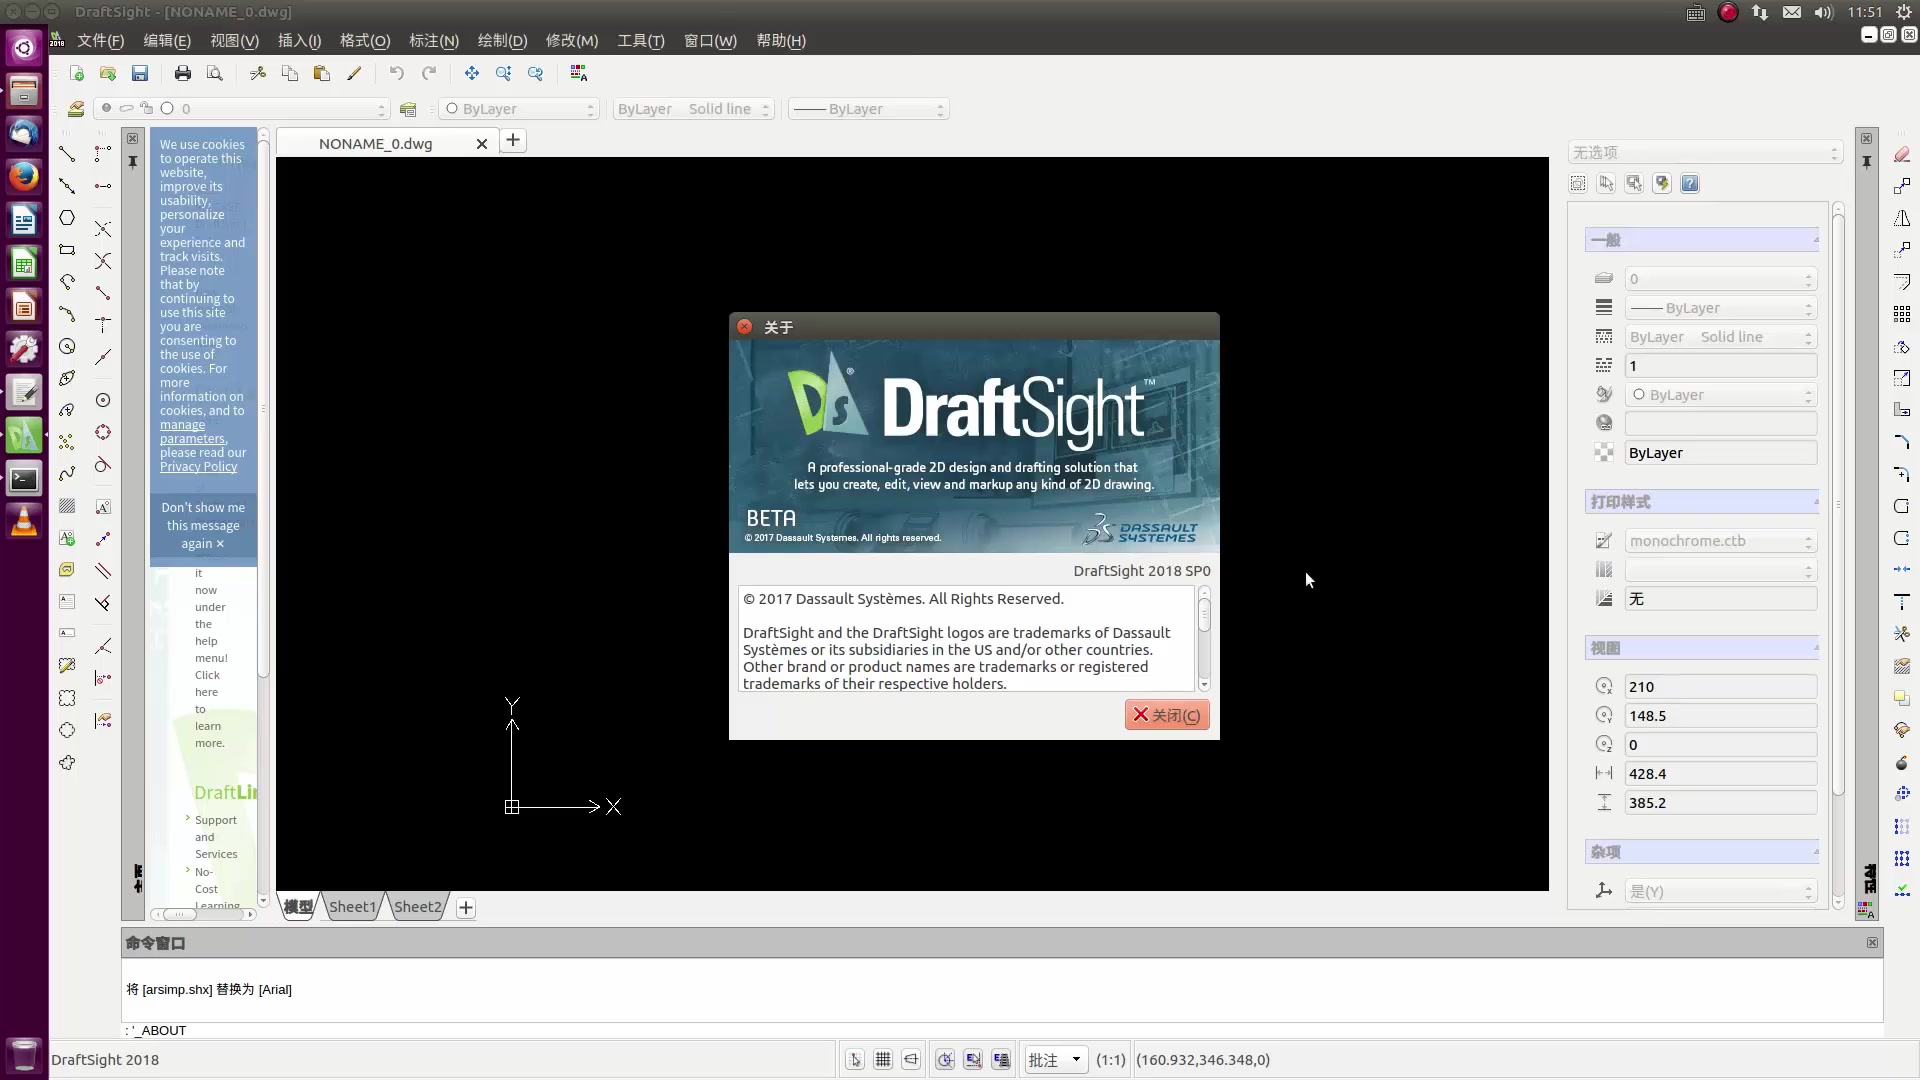The width and height of the screenshot is (1920, 1080).
Task: Click the Properties color ByLayer swatch dropdown
Action: 1720,395
